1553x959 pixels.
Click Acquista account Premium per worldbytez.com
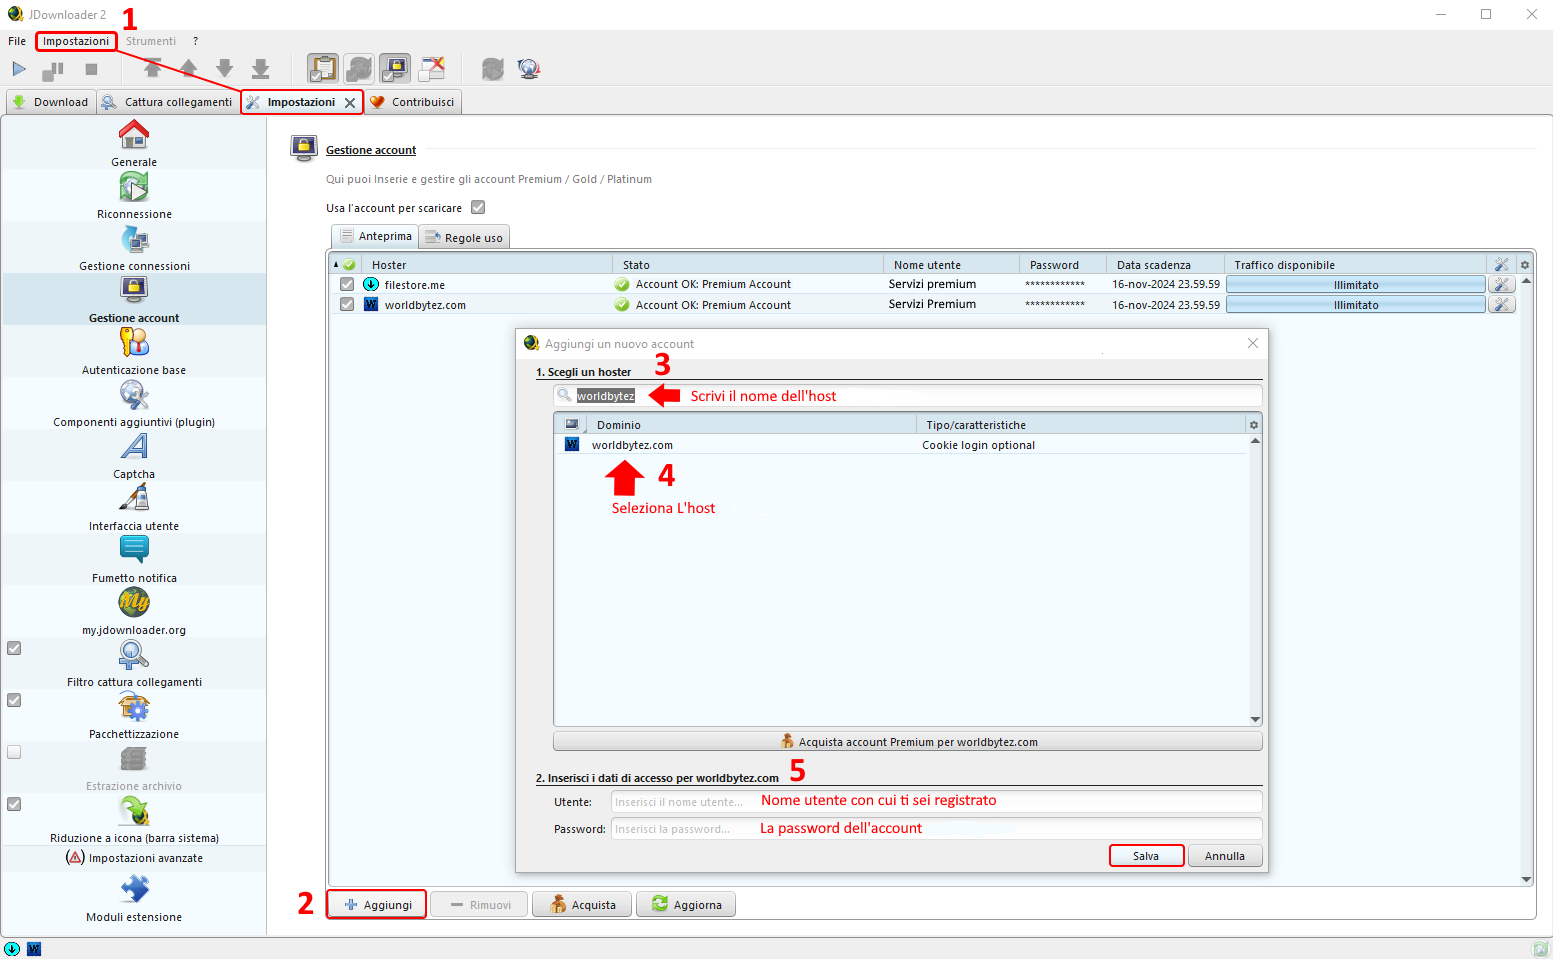907,741
